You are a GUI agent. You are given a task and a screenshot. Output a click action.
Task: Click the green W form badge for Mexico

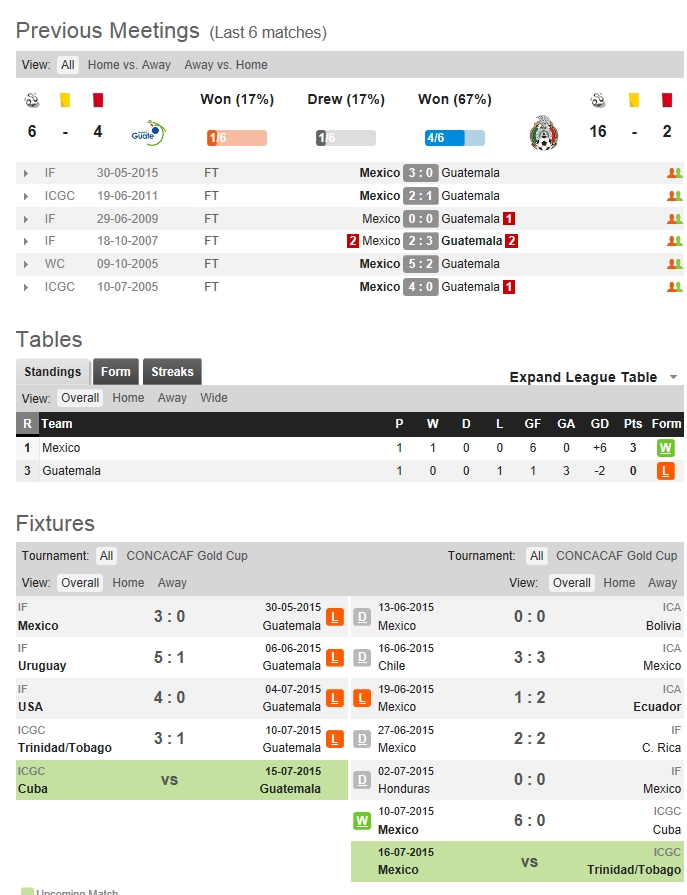(x=665, y=448)
